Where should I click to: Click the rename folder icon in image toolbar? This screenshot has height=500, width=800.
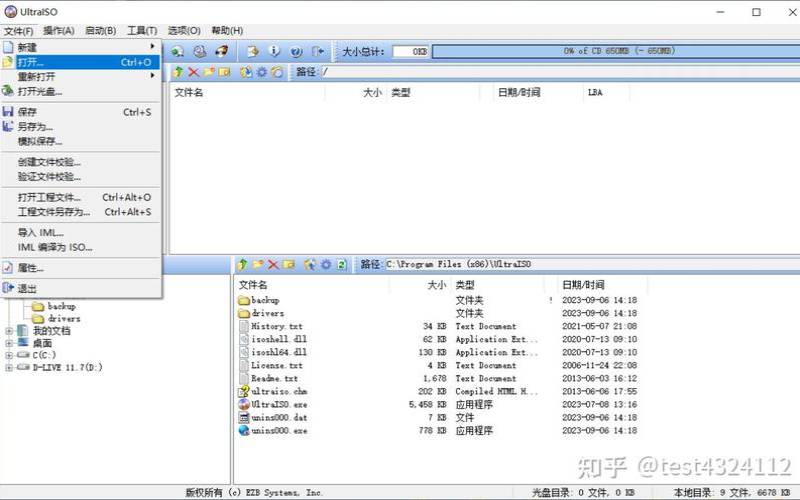pyautogui.click(x=224, y=72)
